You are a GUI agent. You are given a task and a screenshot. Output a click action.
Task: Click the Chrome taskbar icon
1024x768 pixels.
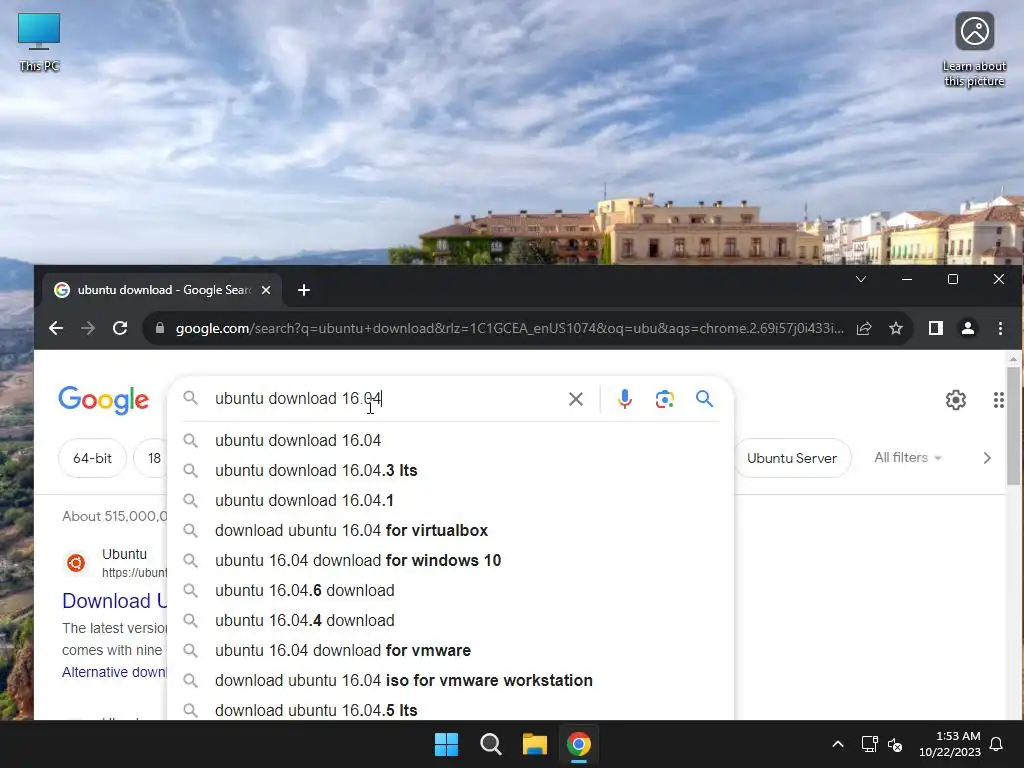(579, 744)
